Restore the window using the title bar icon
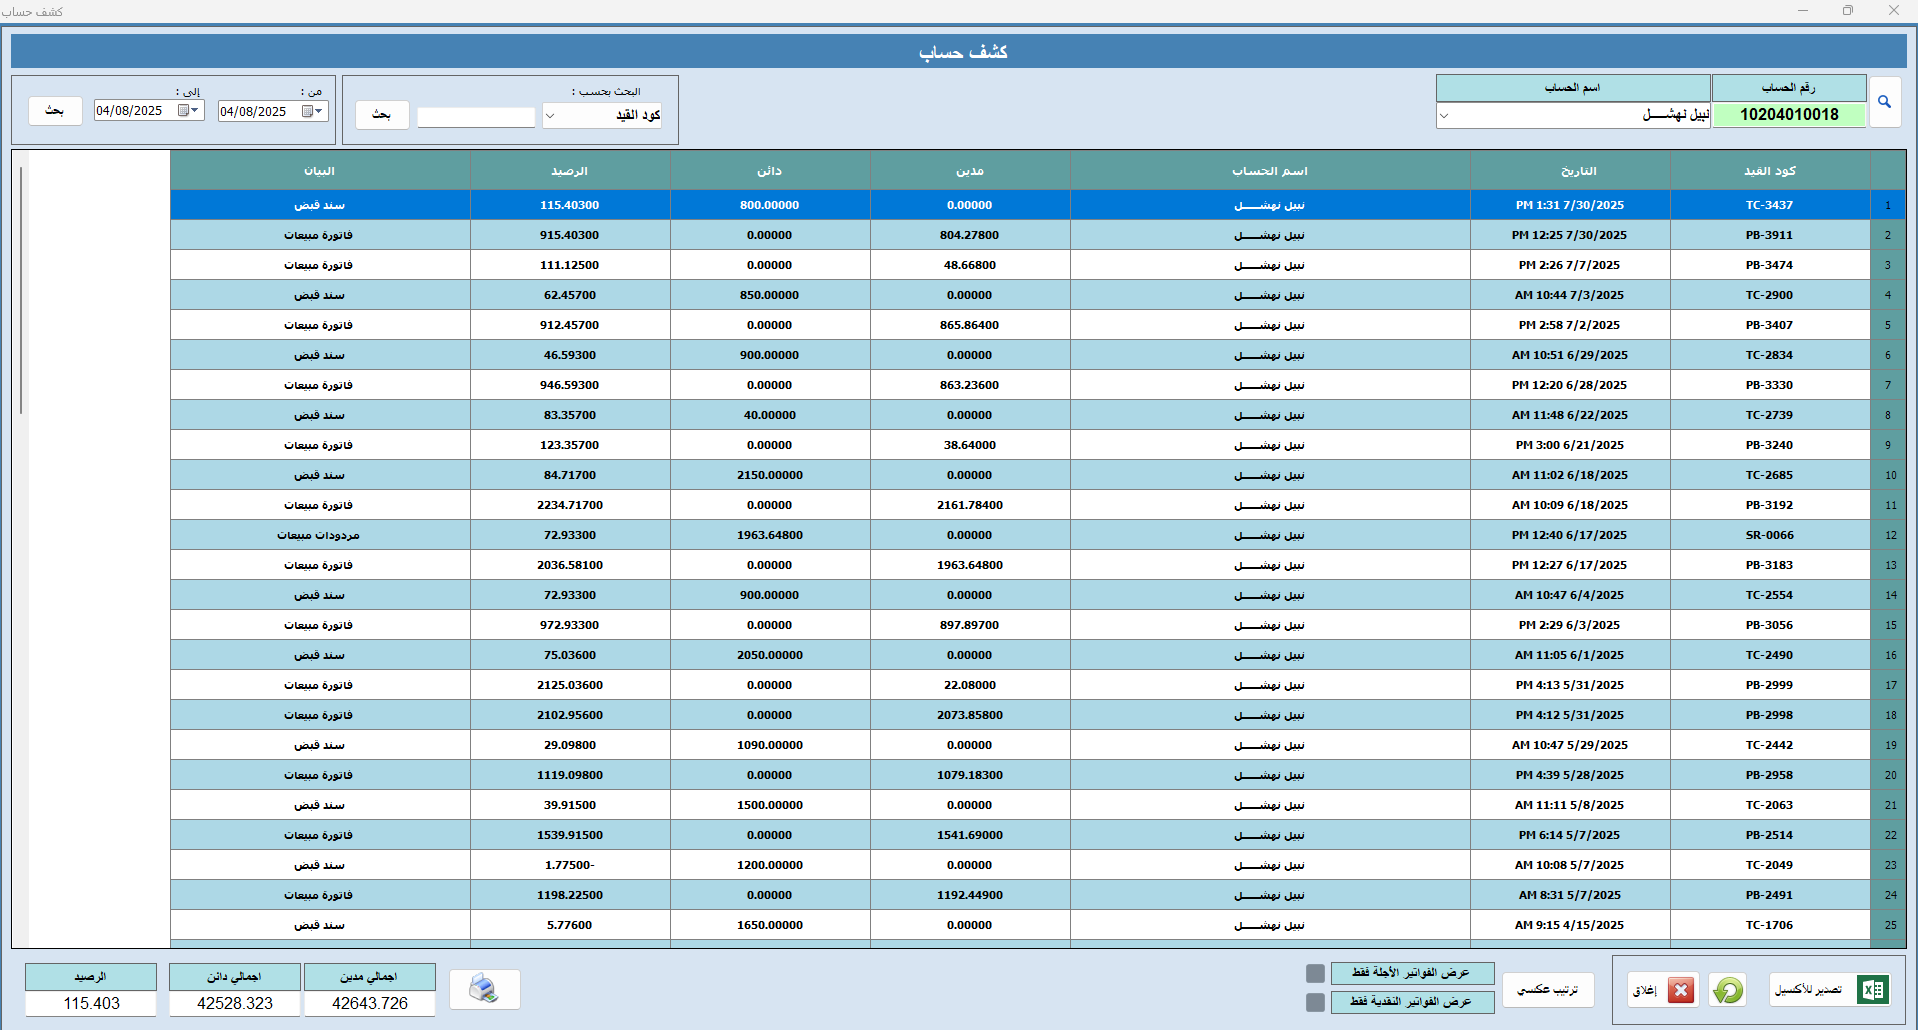This screenshot has height=1030, width=1918. tap(1847, 11)
